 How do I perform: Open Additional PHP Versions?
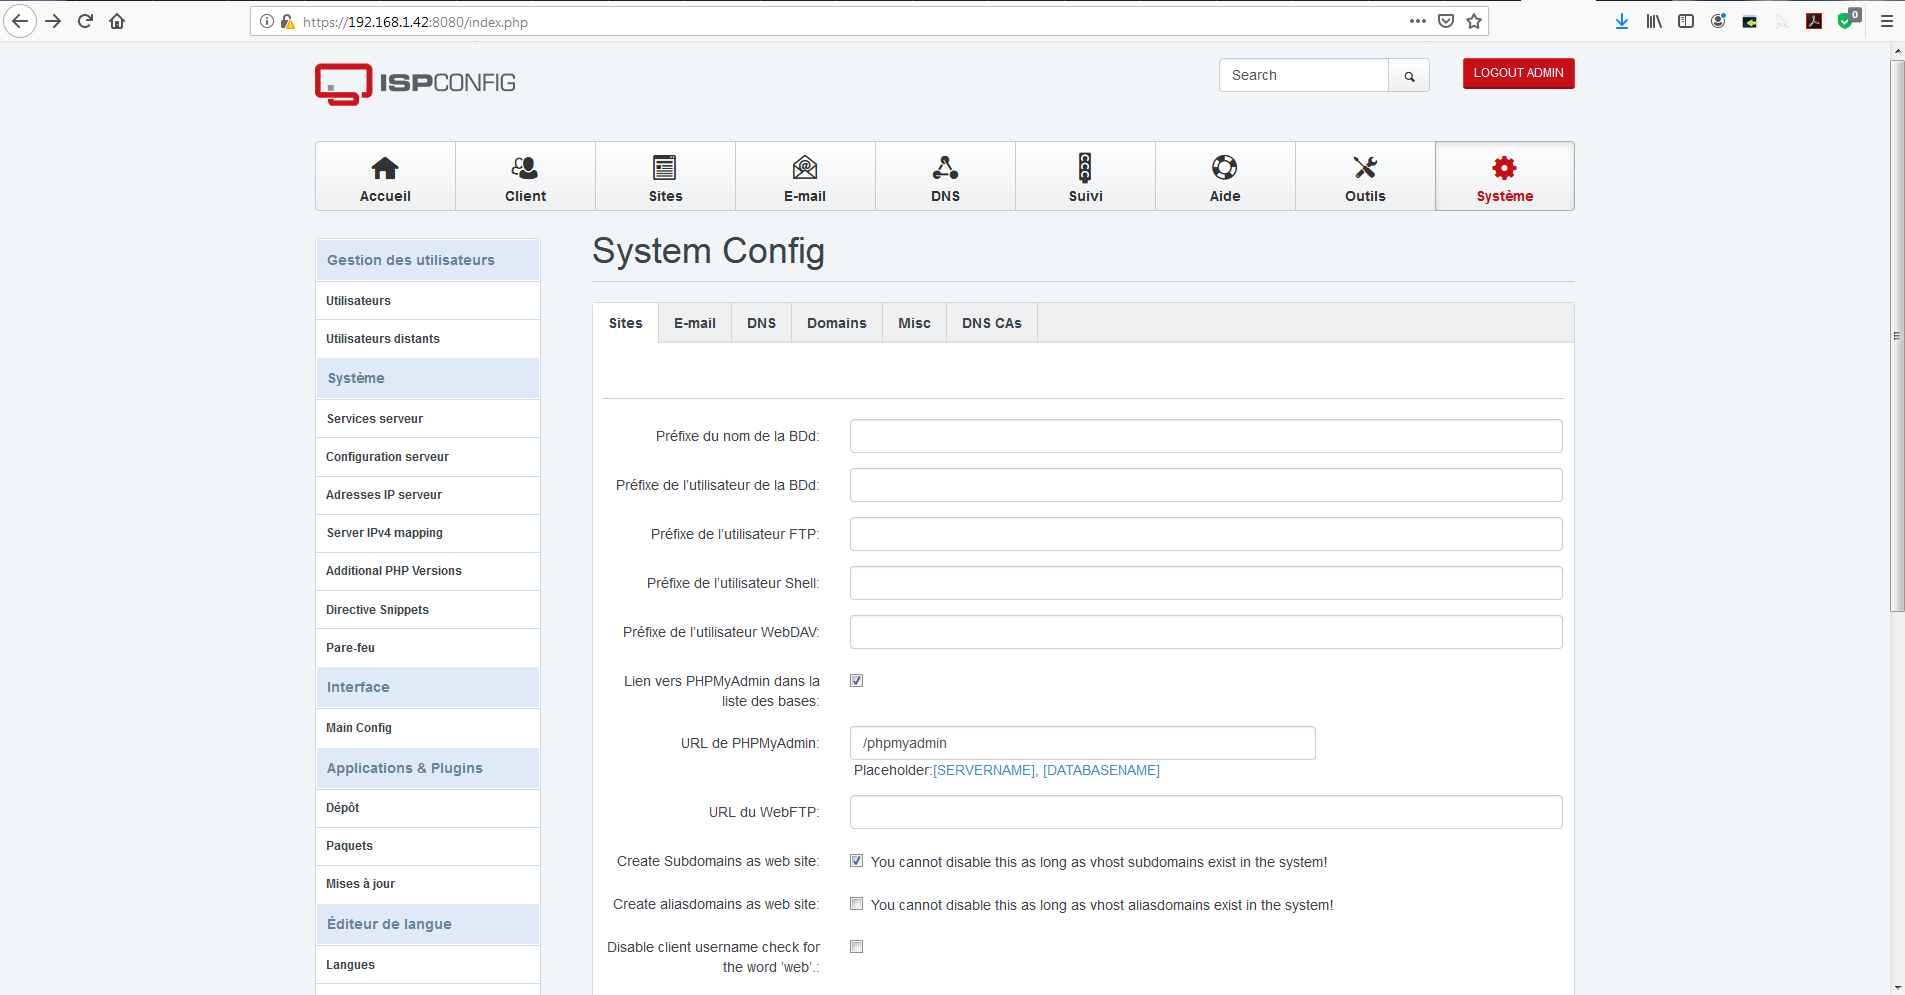(428, 571)
